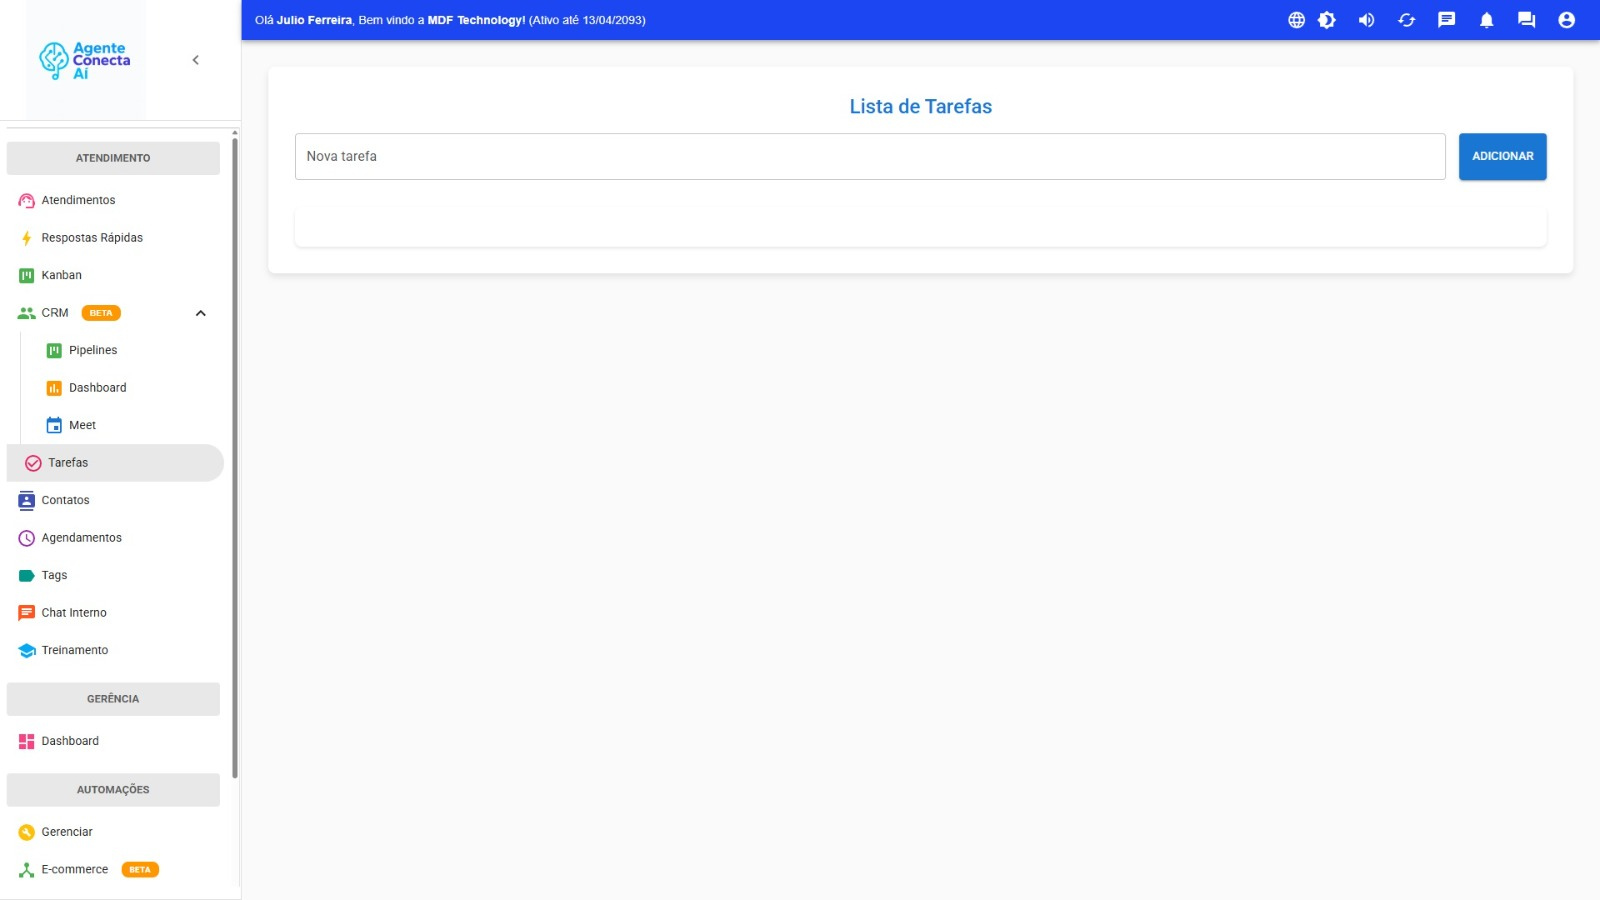Open the language globe icon

click(x=1296, y=20)
